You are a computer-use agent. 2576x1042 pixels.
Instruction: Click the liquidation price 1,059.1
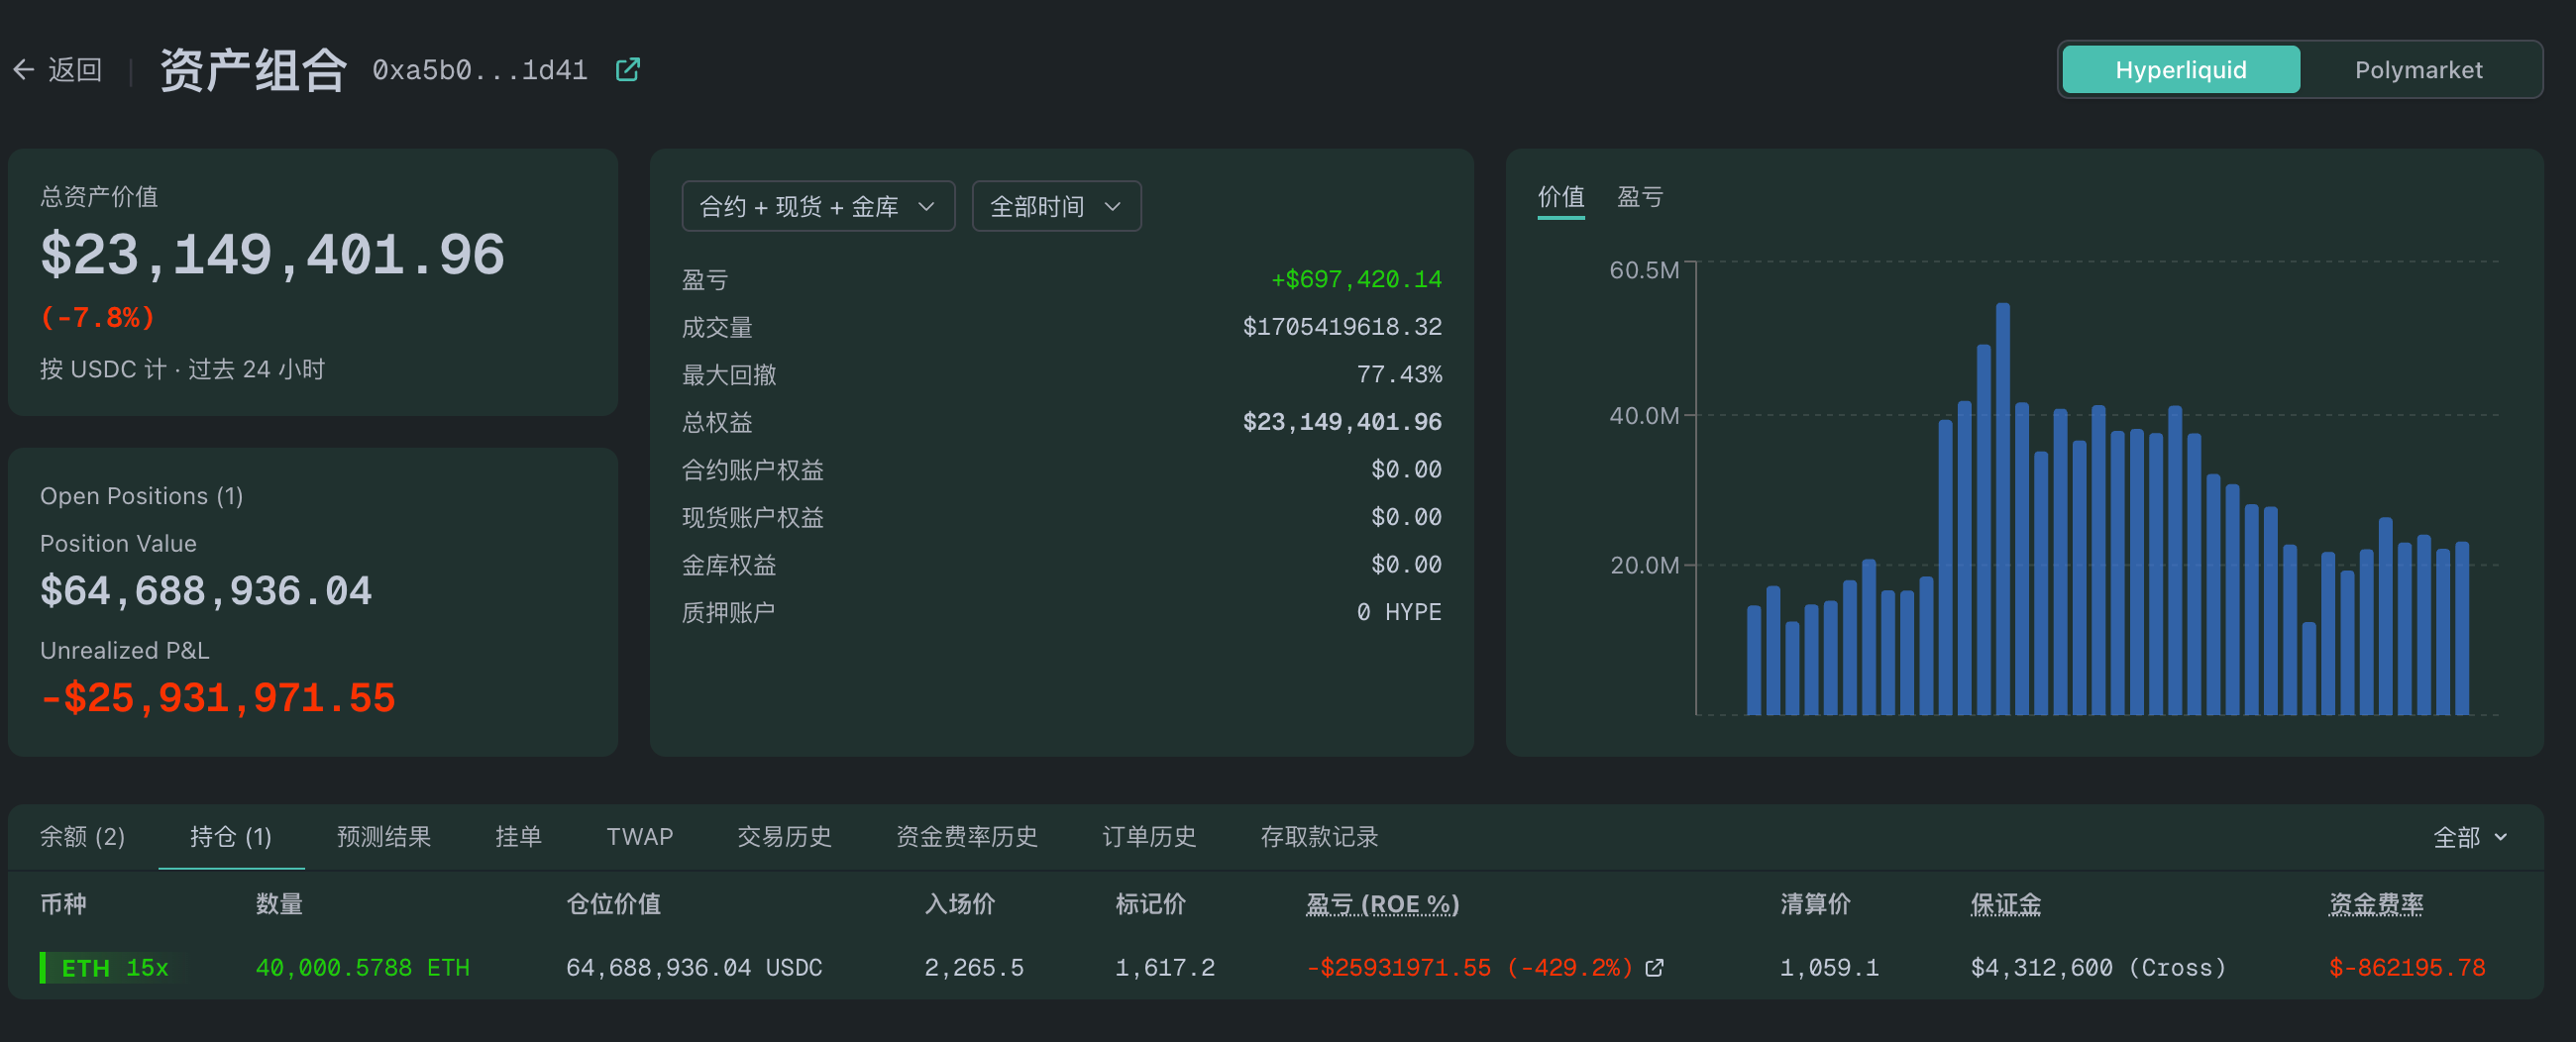(1829, 968)
